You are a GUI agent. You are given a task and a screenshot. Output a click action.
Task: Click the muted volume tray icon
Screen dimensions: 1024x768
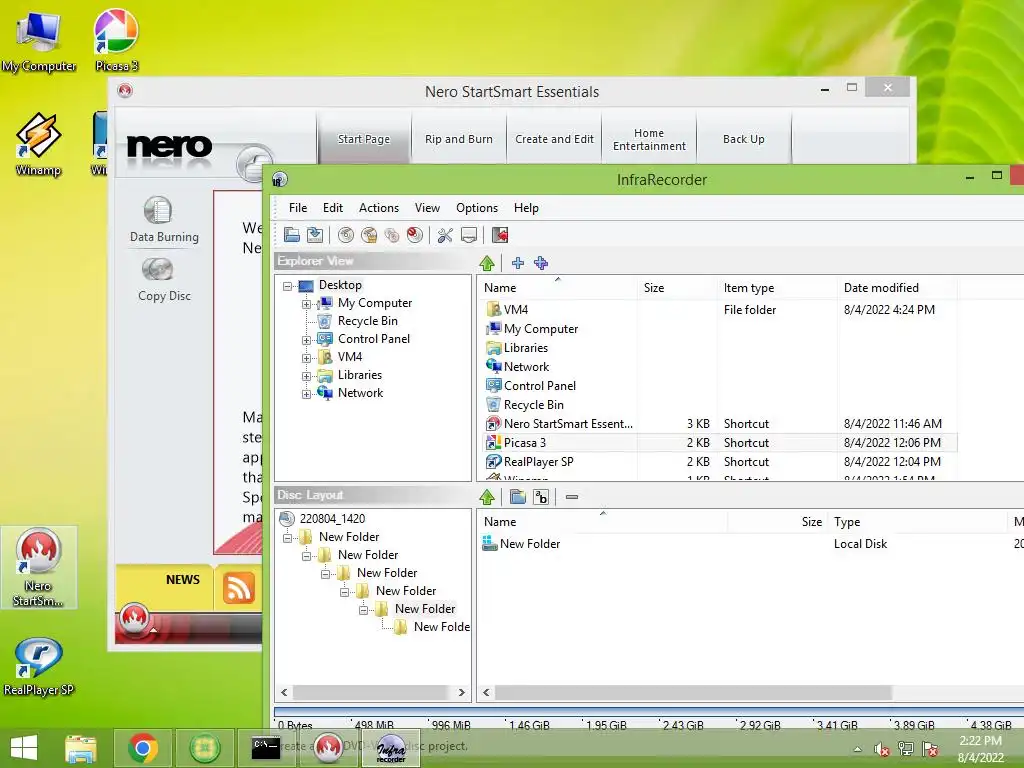point(882,749)
